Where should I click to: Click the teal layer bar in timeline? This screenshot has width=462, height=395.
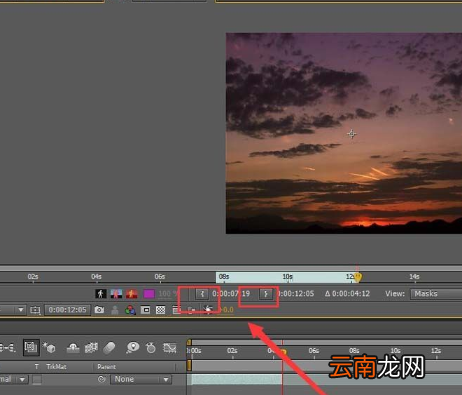tap(237, 379)
